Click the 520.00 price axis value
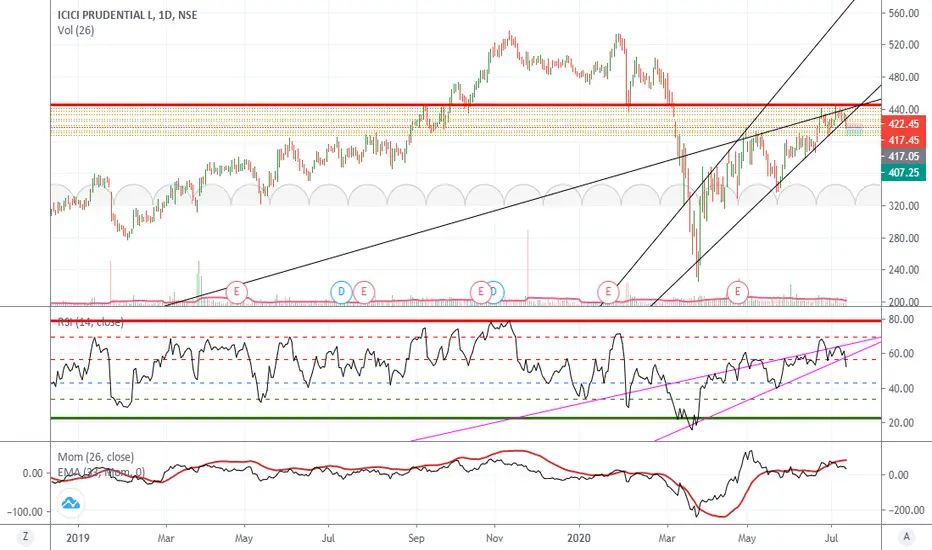The width and height of the screenshot is (932, 550). [904, 45]
